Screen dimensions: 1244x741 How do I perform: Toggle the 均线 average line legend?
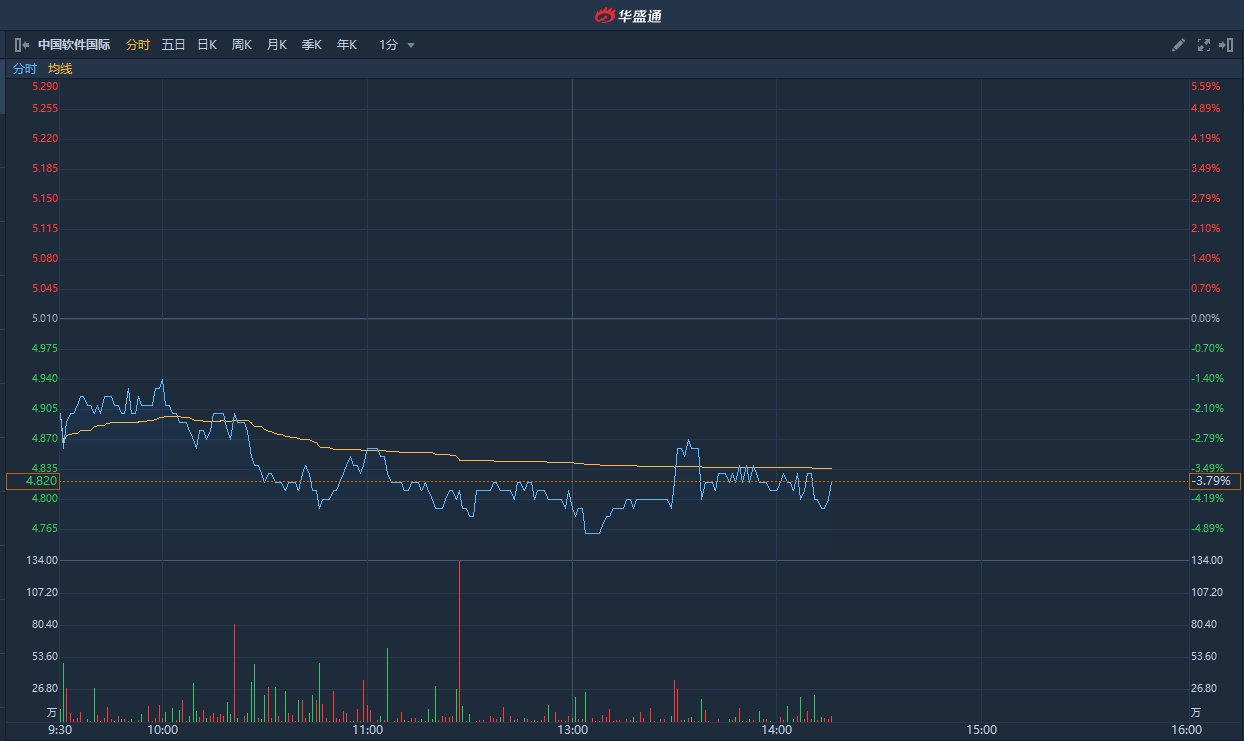point(60,69)
